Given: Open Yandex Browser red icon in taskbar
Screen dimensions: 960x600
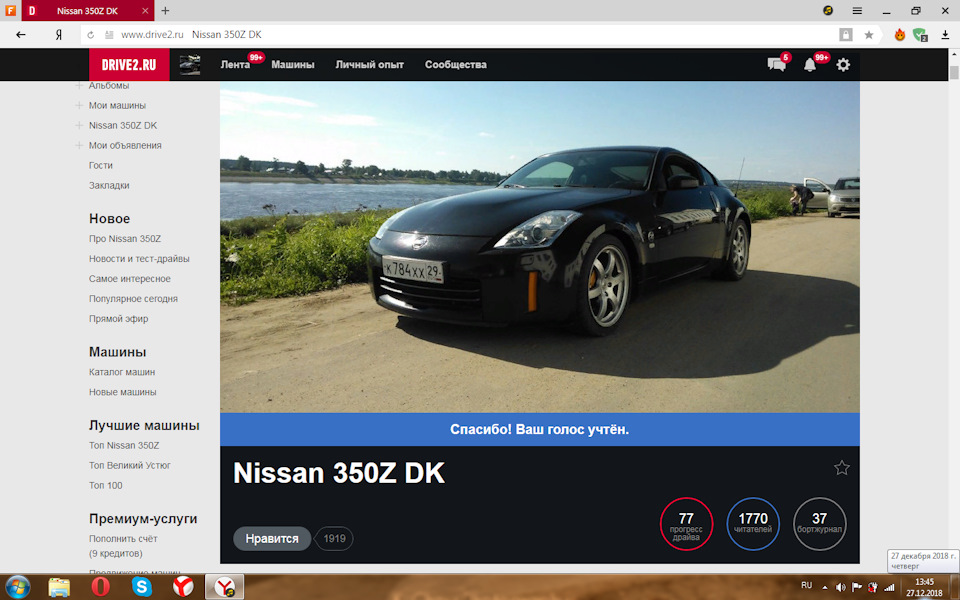Looking at the screenshot, I should (182, 587).
